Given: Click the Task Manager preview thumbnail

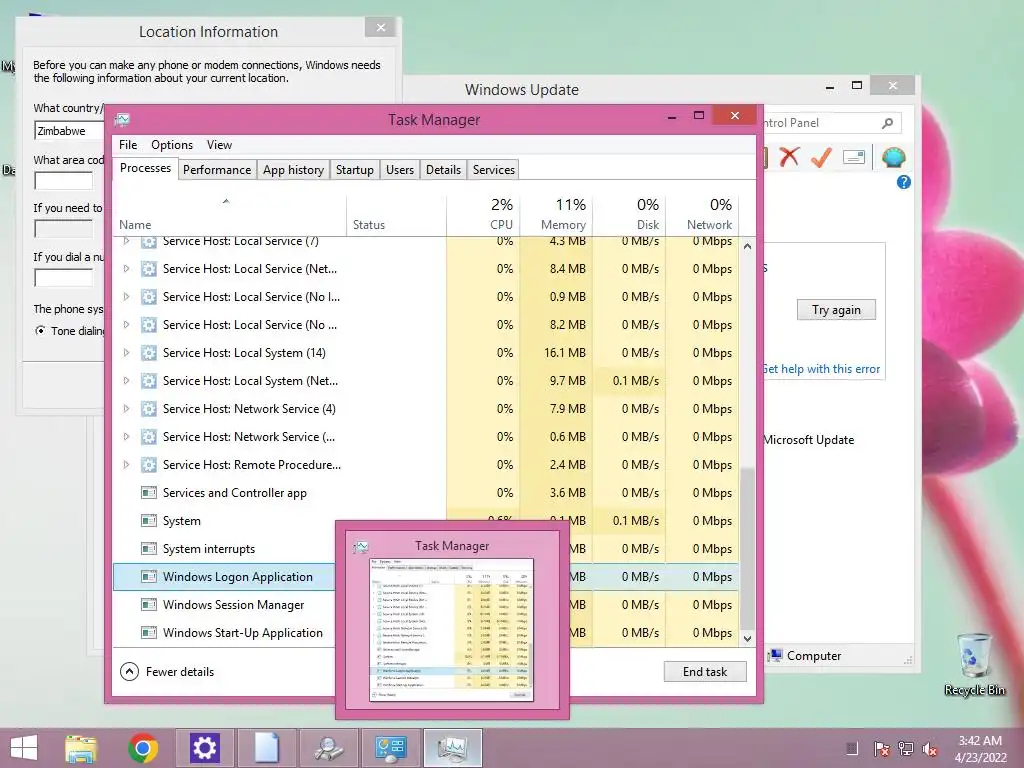Looking at the screenshot, I should point(452,630).
